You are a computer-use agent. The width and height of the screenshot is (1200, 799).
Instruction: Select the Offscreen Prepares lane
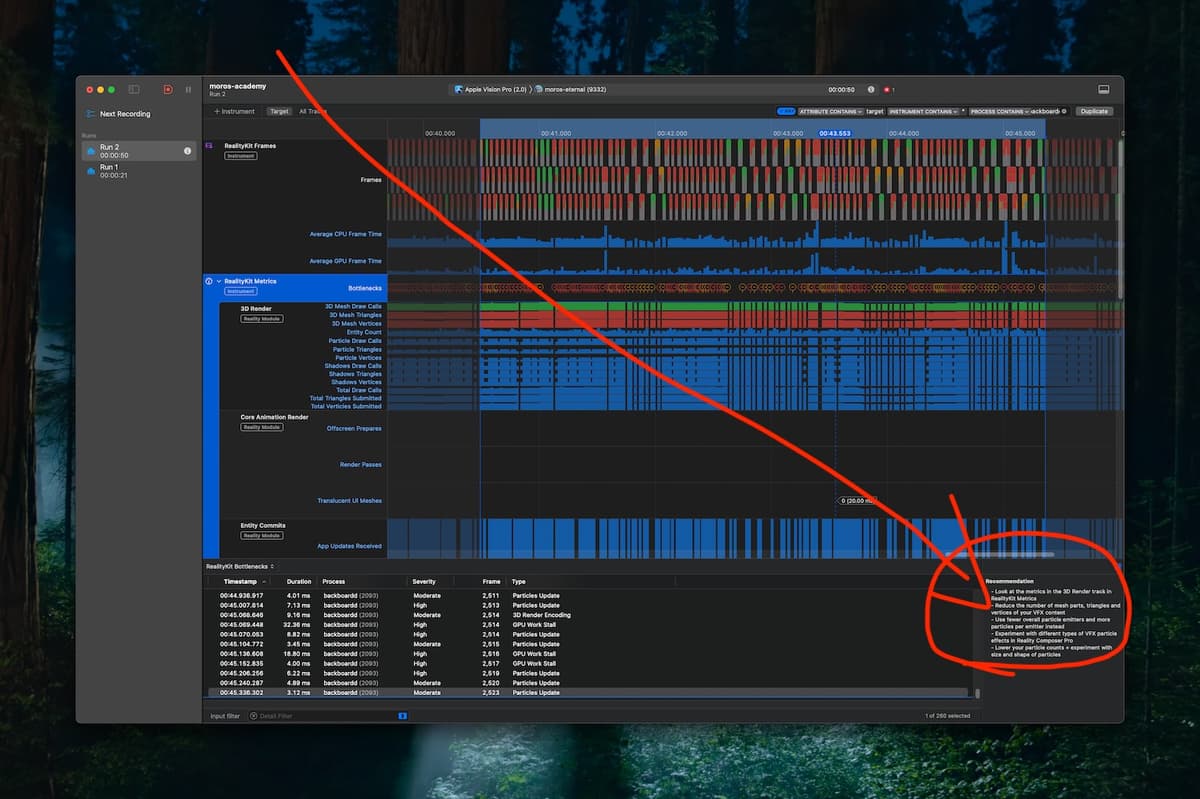coord(354,428)
